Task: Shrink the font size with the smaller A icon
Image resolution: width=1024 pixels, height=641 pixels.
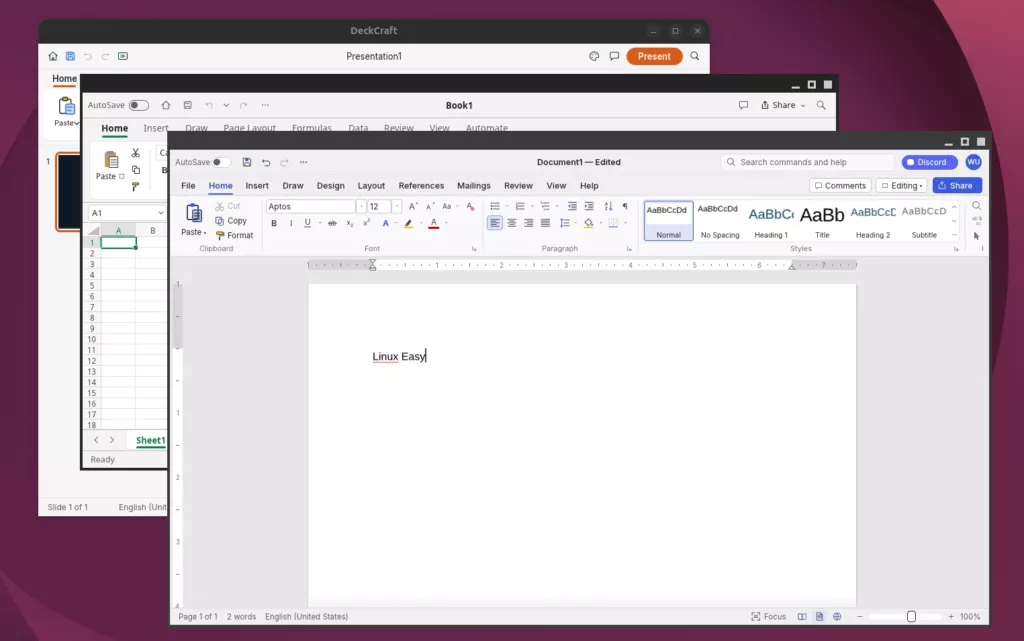Action: [x=430, y=206]
